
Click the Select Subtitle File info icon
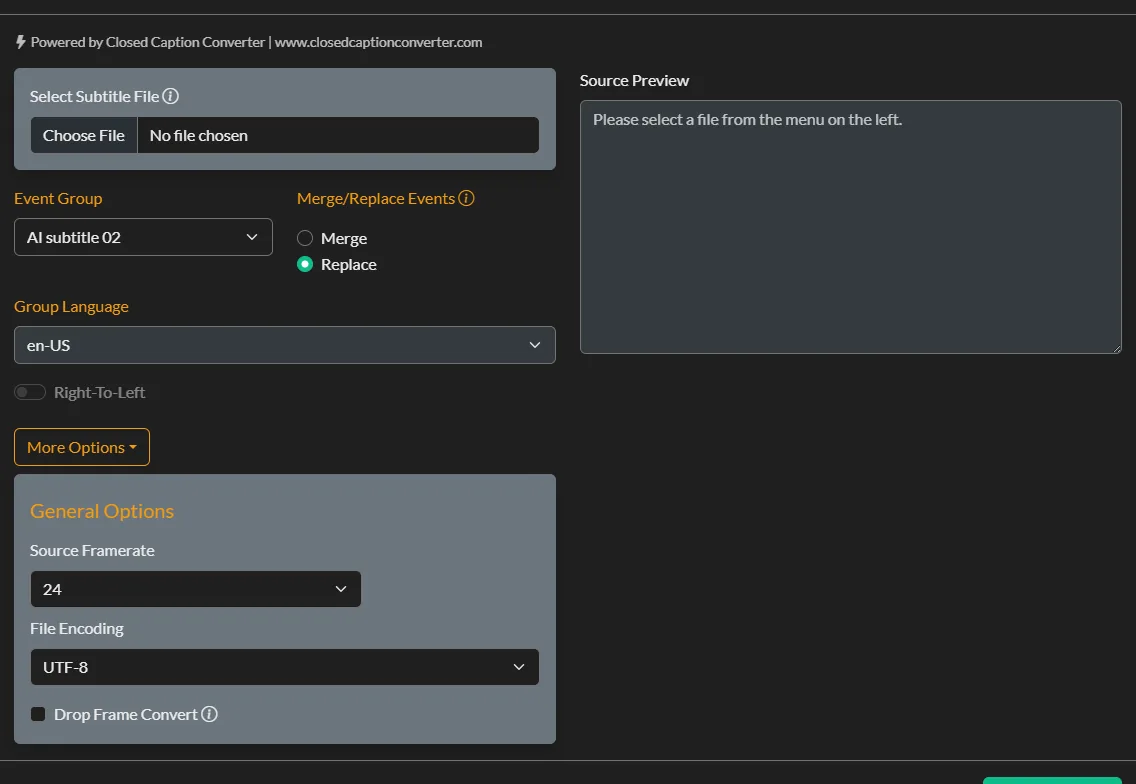pyautogui.click(x=170, y=96)
